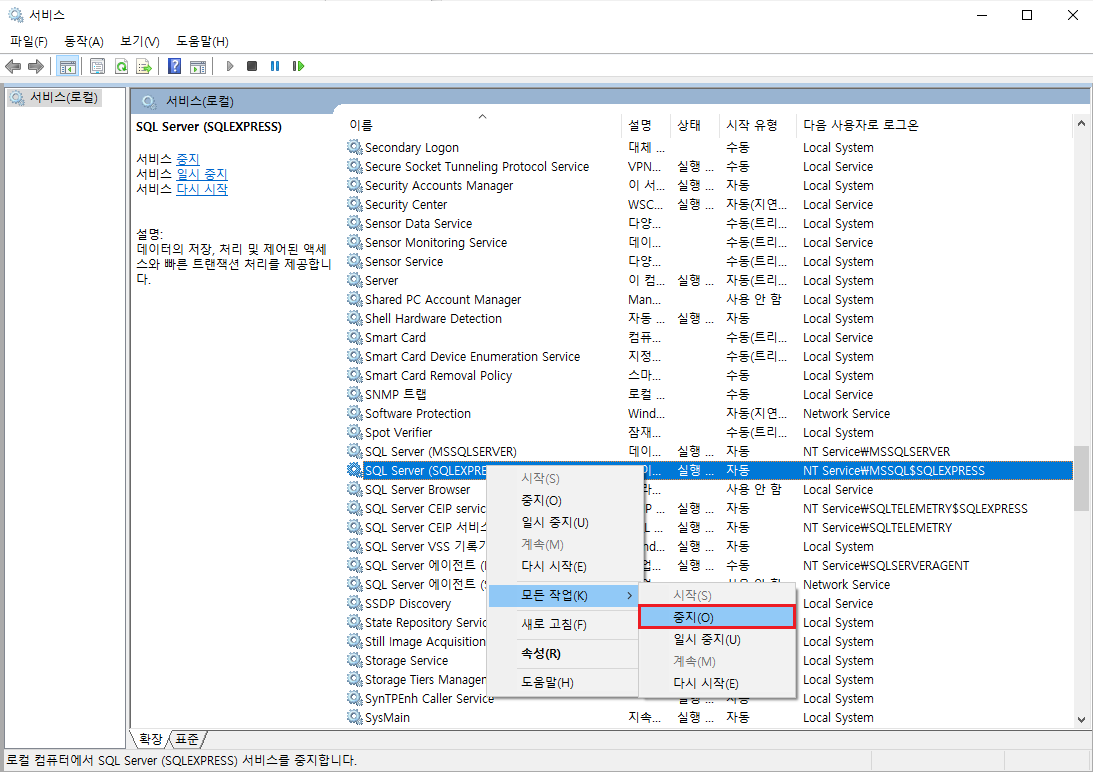The width and height of the screenshot is (1093, 772).
Task: Click the gear icon beside Storage Service
Action: point(355,660)
